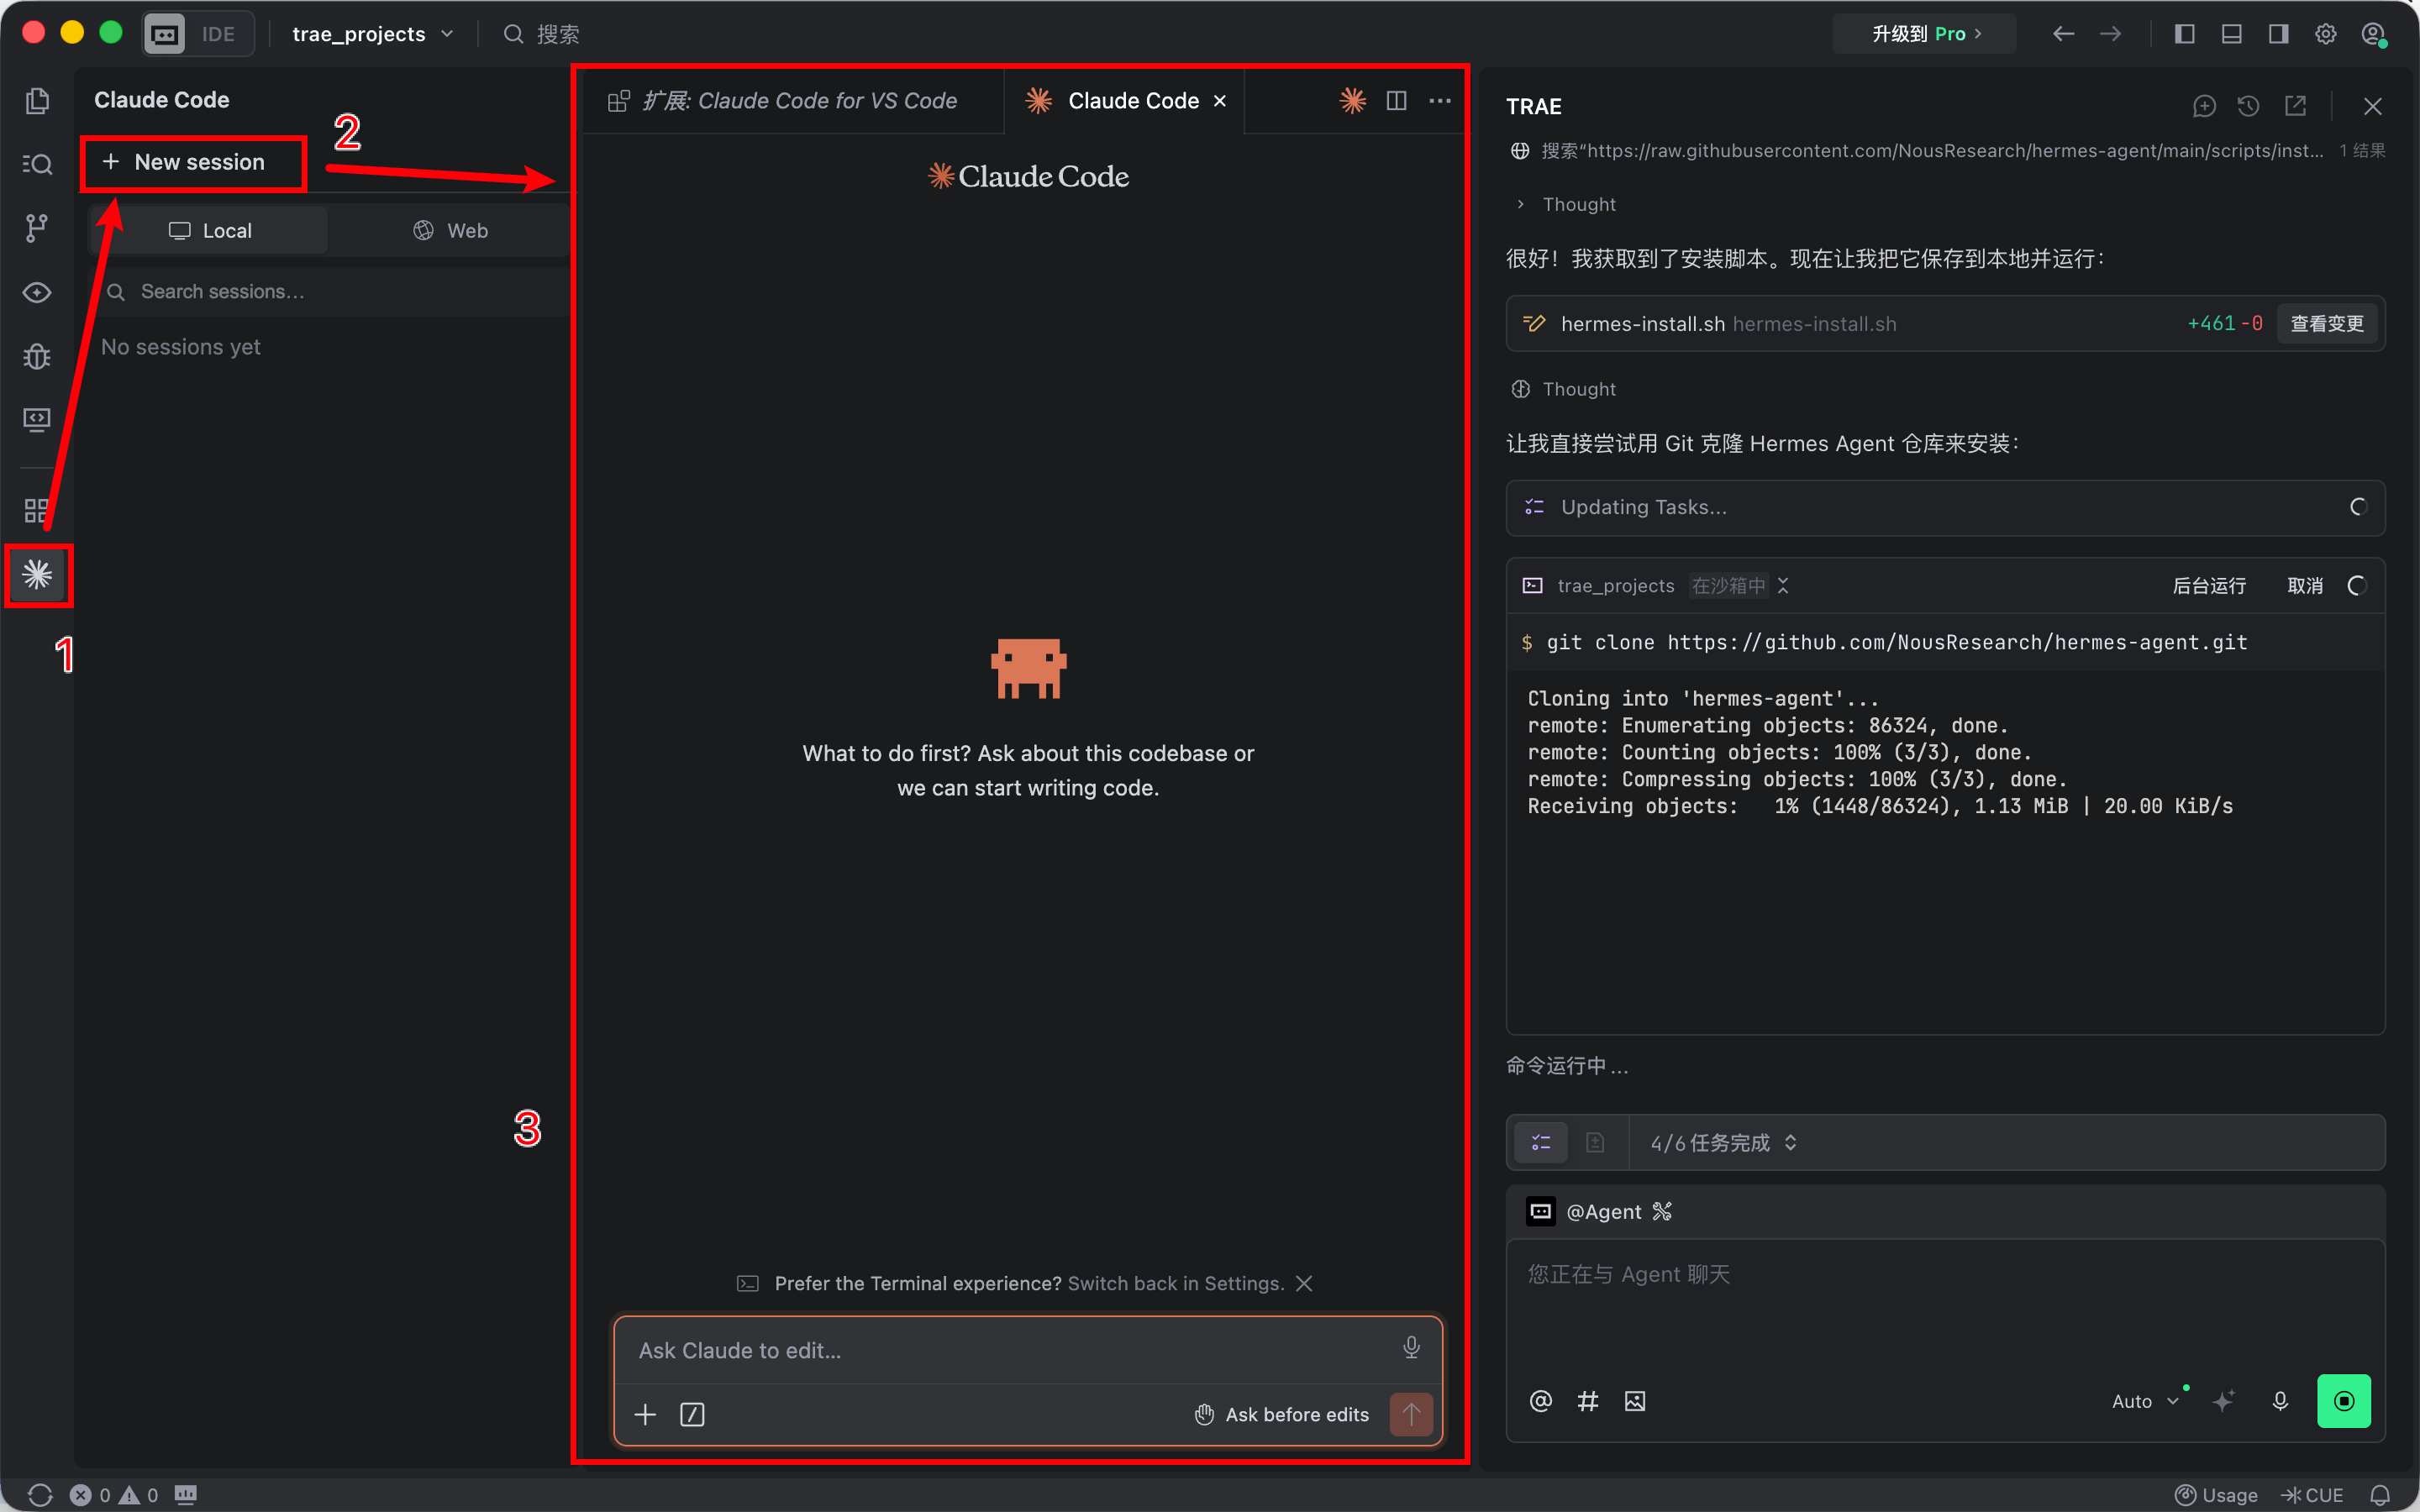Close the Claude Code editor tab
Image resolution: width=2420 pixels, height=1512 pixels.
1220,100
